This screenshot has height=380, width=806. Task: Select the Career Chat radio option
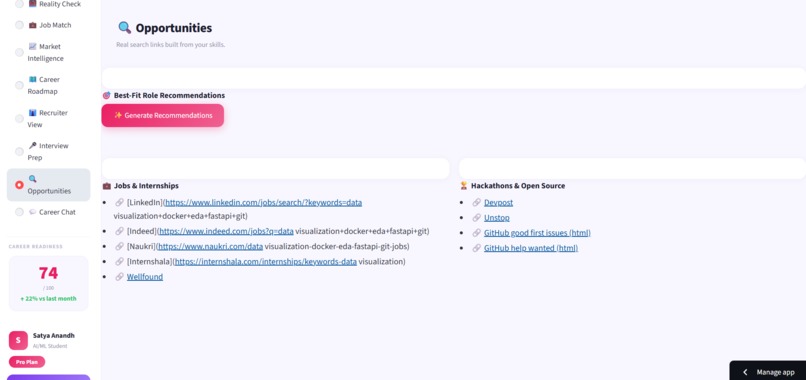tap(19, 212)
